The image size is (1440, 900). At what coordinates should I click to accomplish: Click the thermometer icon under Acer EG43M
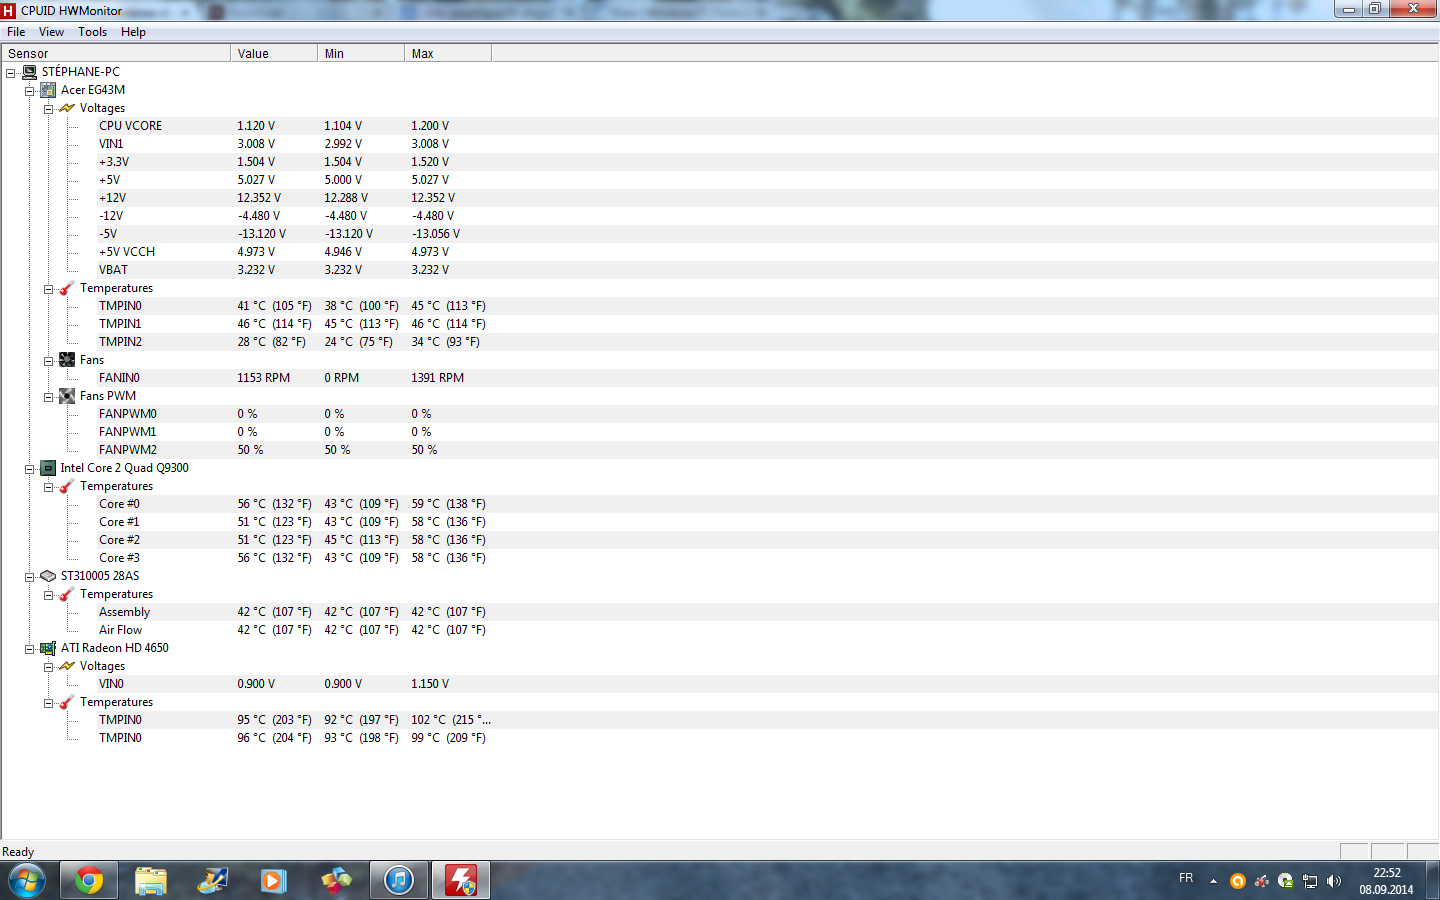pos(67,288)
